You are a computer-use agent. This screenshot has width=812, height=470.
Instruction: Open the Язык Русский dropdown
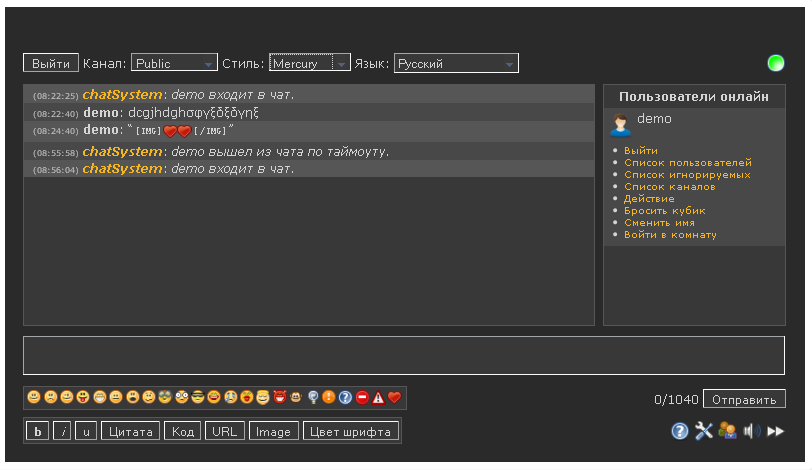pos(456,63)
